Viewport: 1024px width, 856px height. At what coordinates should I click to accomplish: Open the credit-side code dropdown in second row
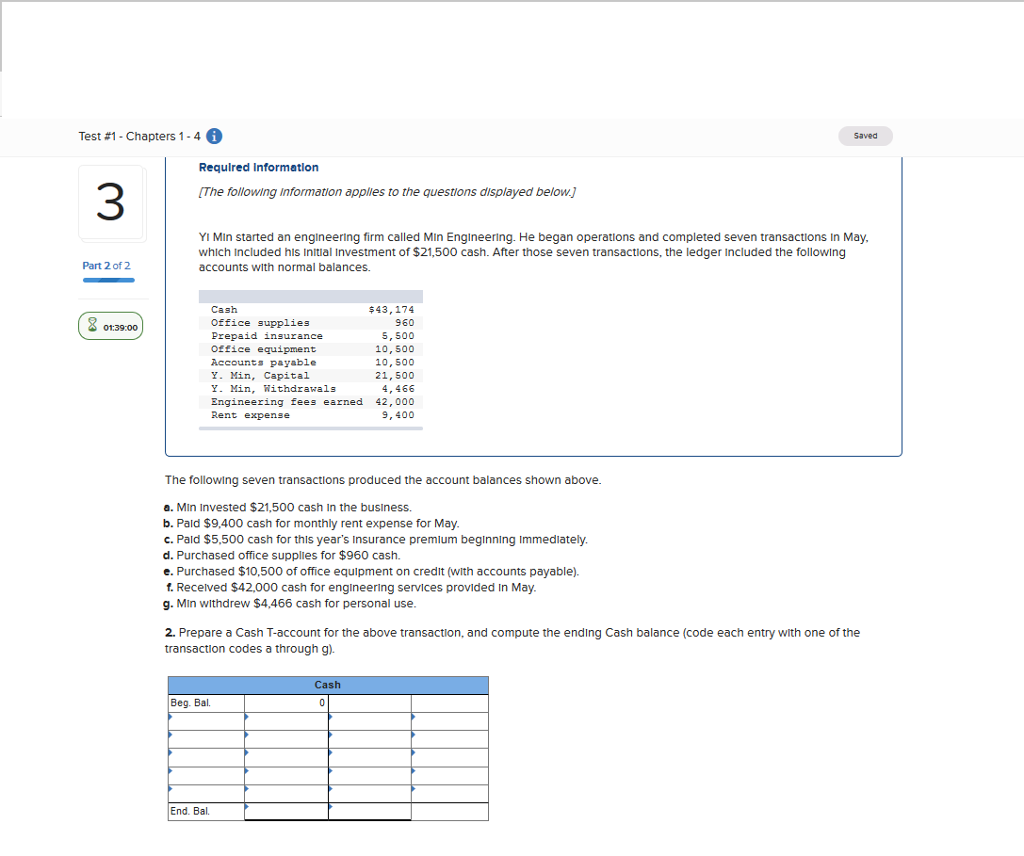click(330, 733)
